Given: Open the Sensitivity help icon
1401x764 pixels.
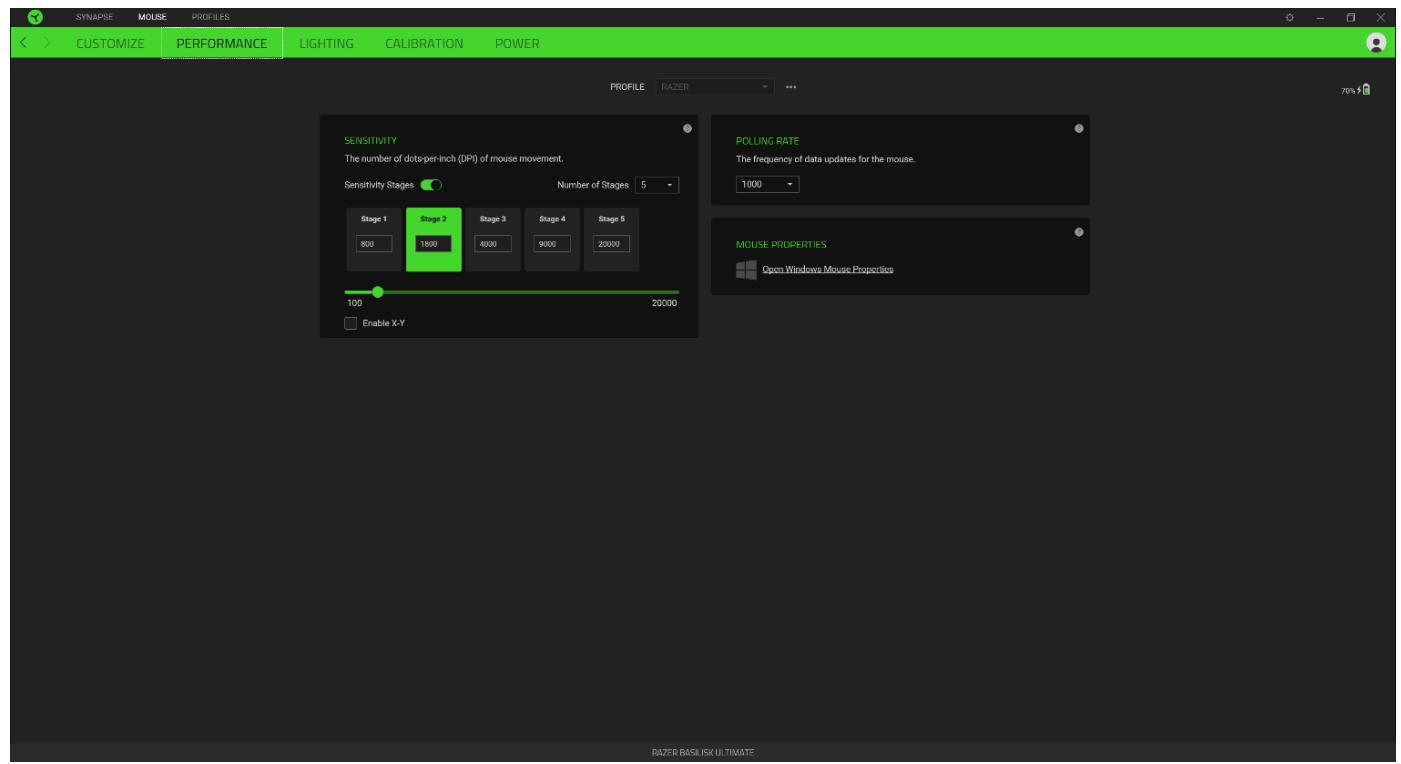Looking at the screenshot, I should pos(687,128).
